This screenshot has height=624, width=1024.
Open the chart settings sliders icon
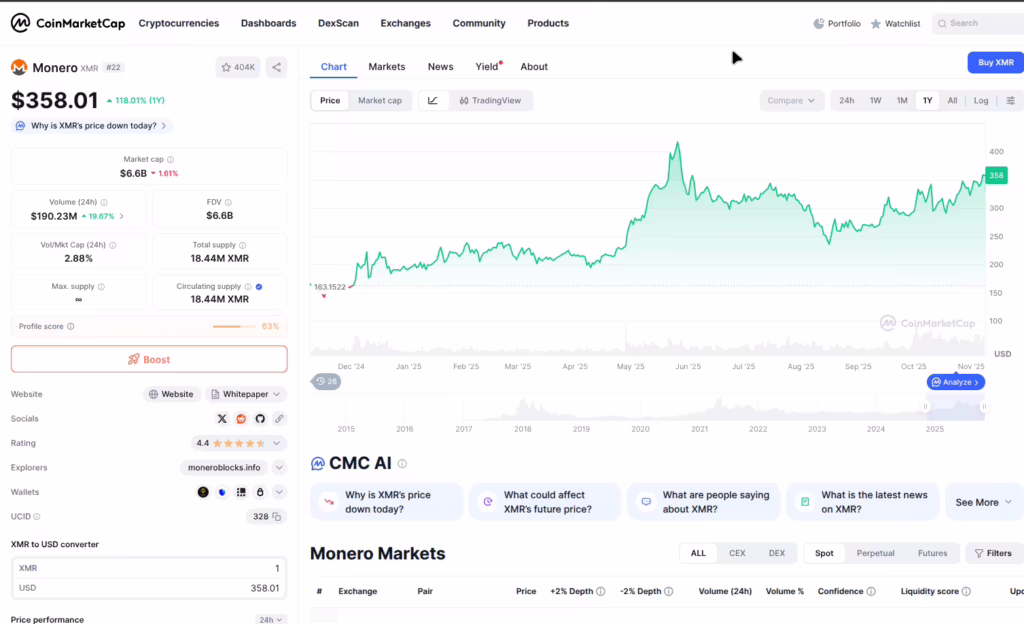(1012, 100)
